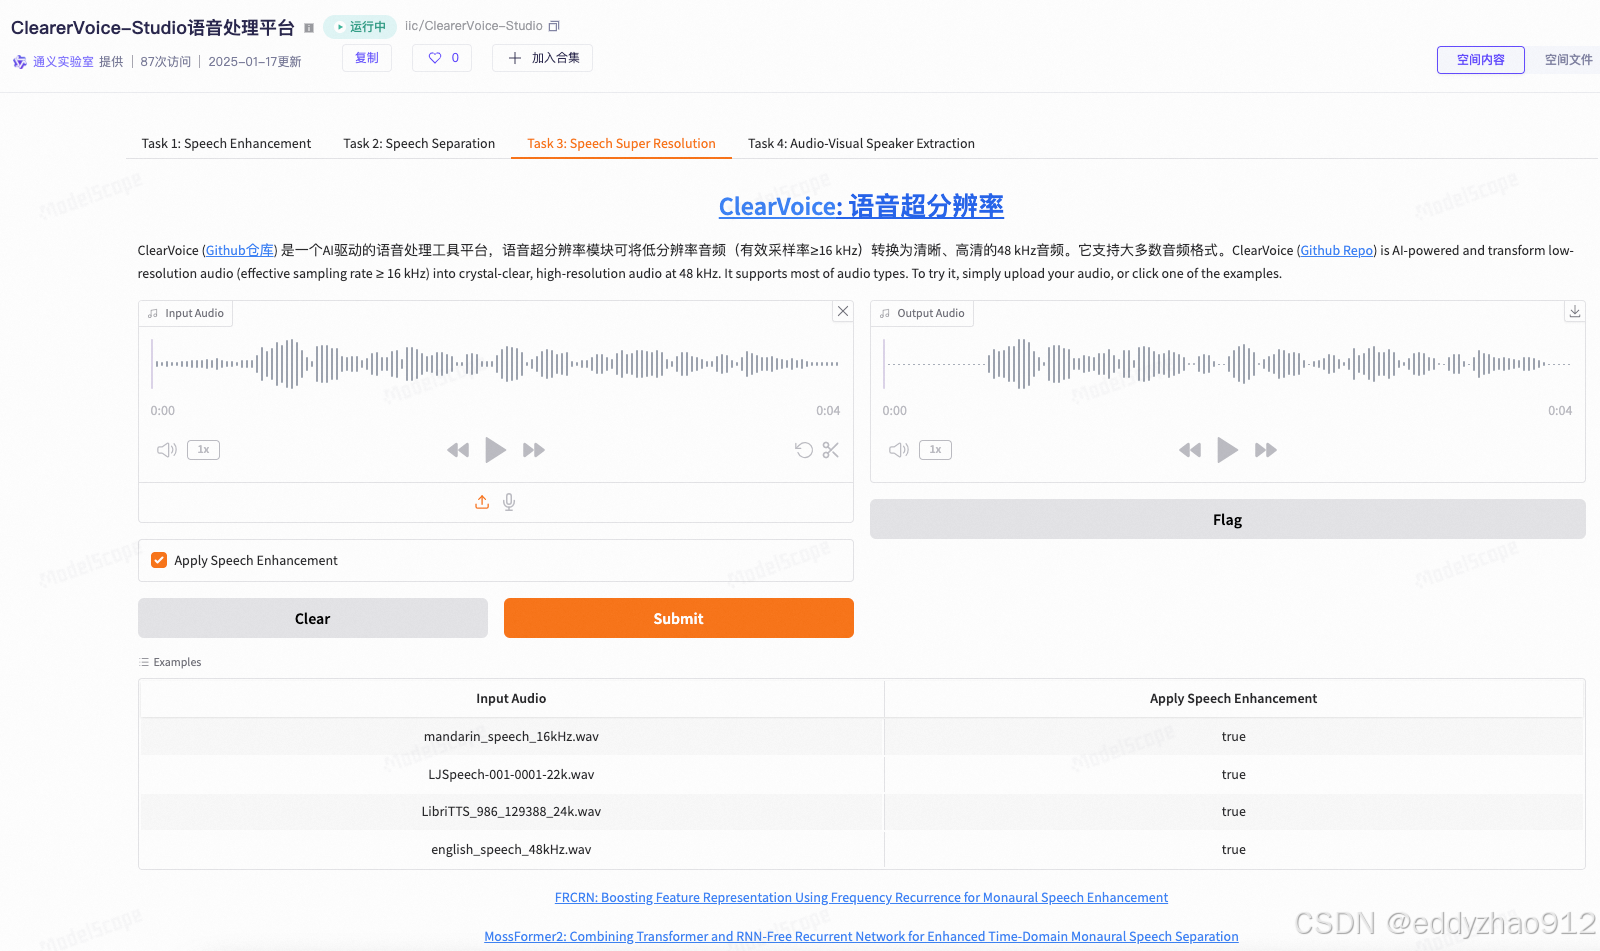Open Task 4: Audio-Visual Speaker Extraction tab
The width and height of the screenshot is (1600, 951).
click(860, 143)
